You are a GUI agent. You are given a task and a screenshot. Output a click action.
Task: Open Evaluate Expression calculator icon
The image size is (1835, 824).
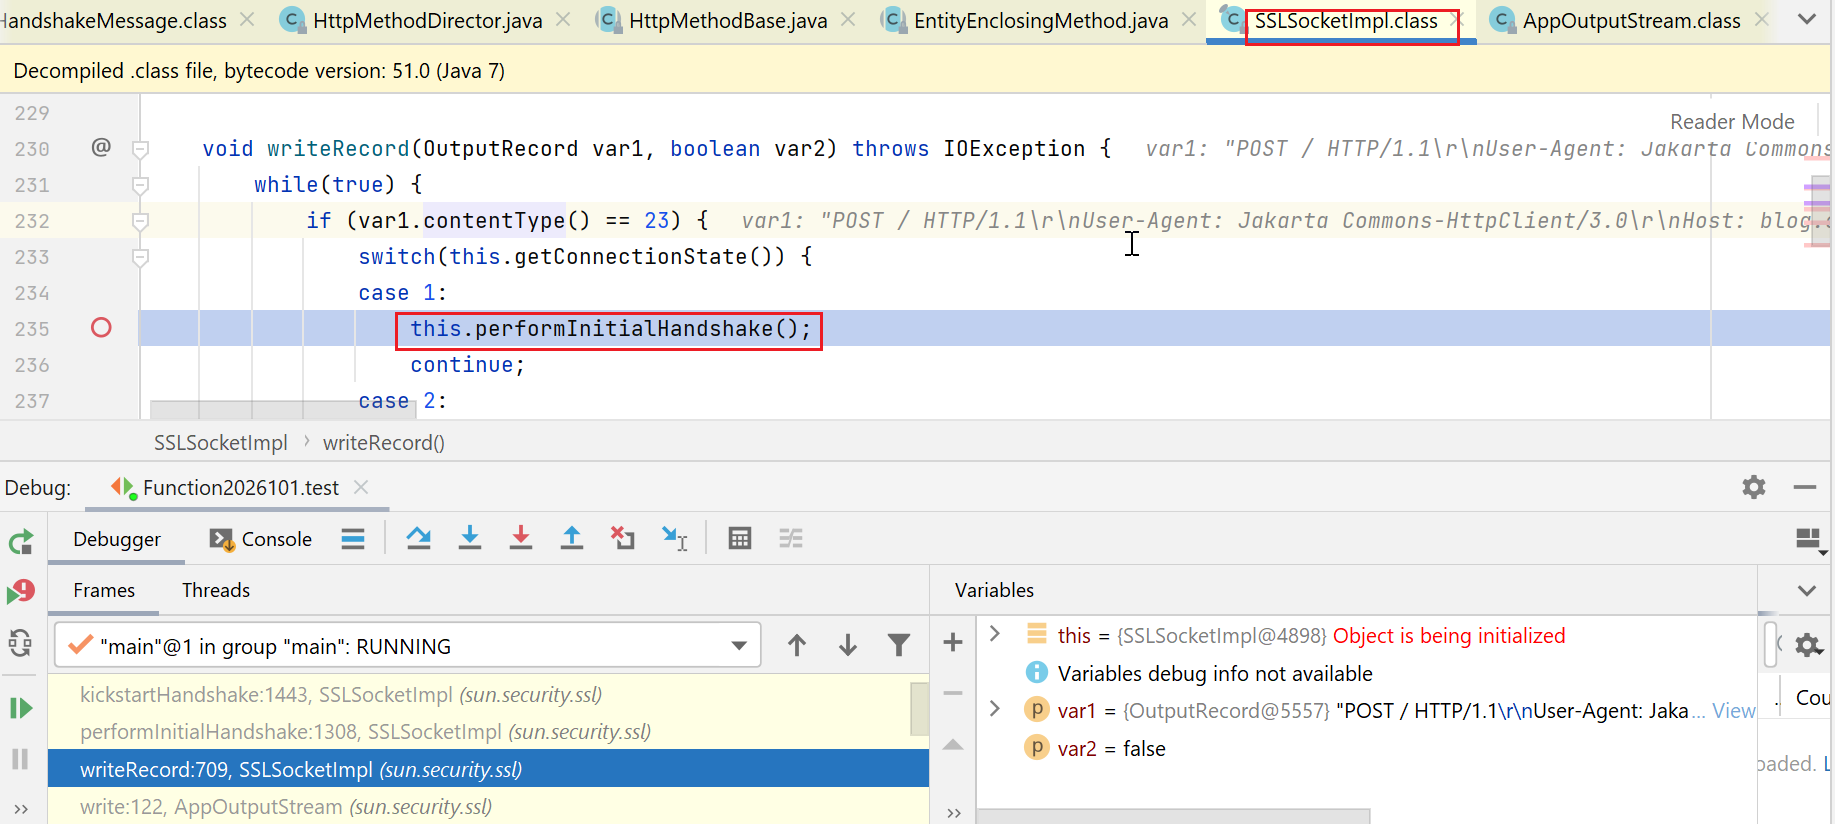click(x=740, y=539)
